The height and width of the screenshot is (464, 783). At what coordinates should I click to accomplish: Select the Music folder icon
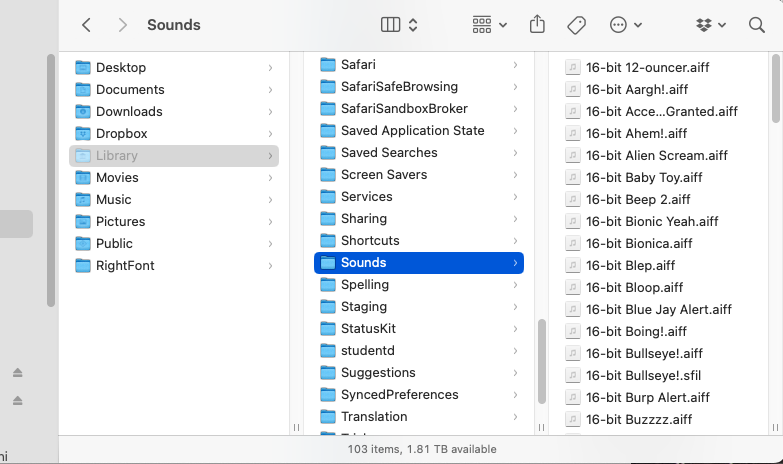click(83, 199)
